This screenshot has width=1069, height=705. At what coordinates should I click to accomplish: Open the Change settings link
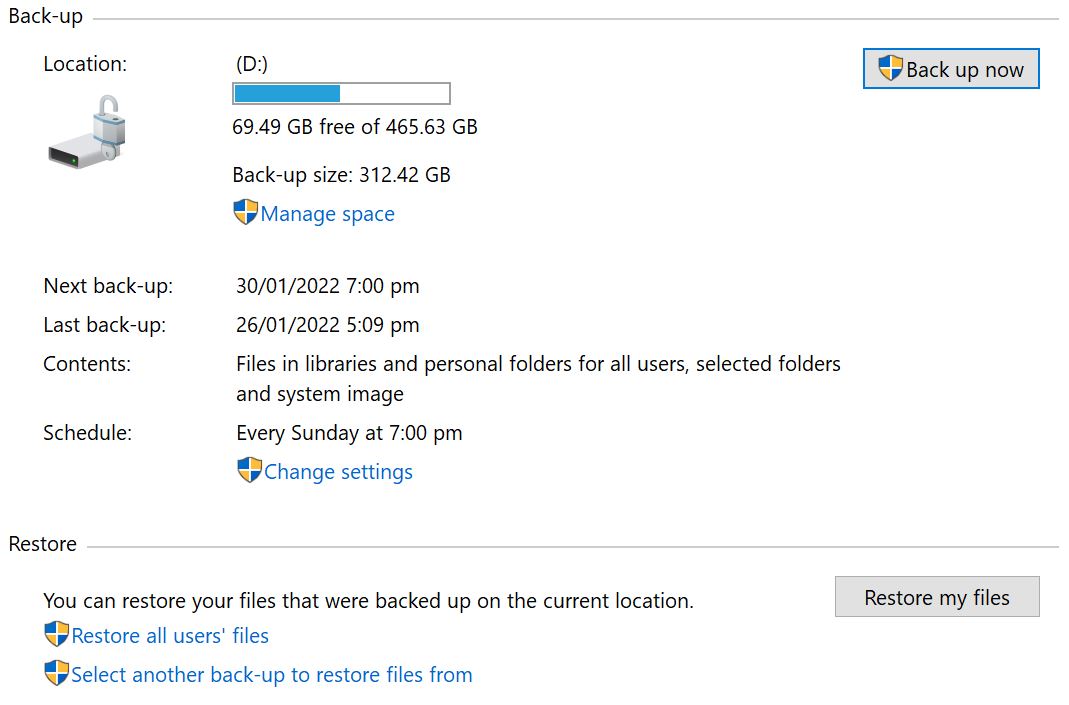tap(338, 472)
